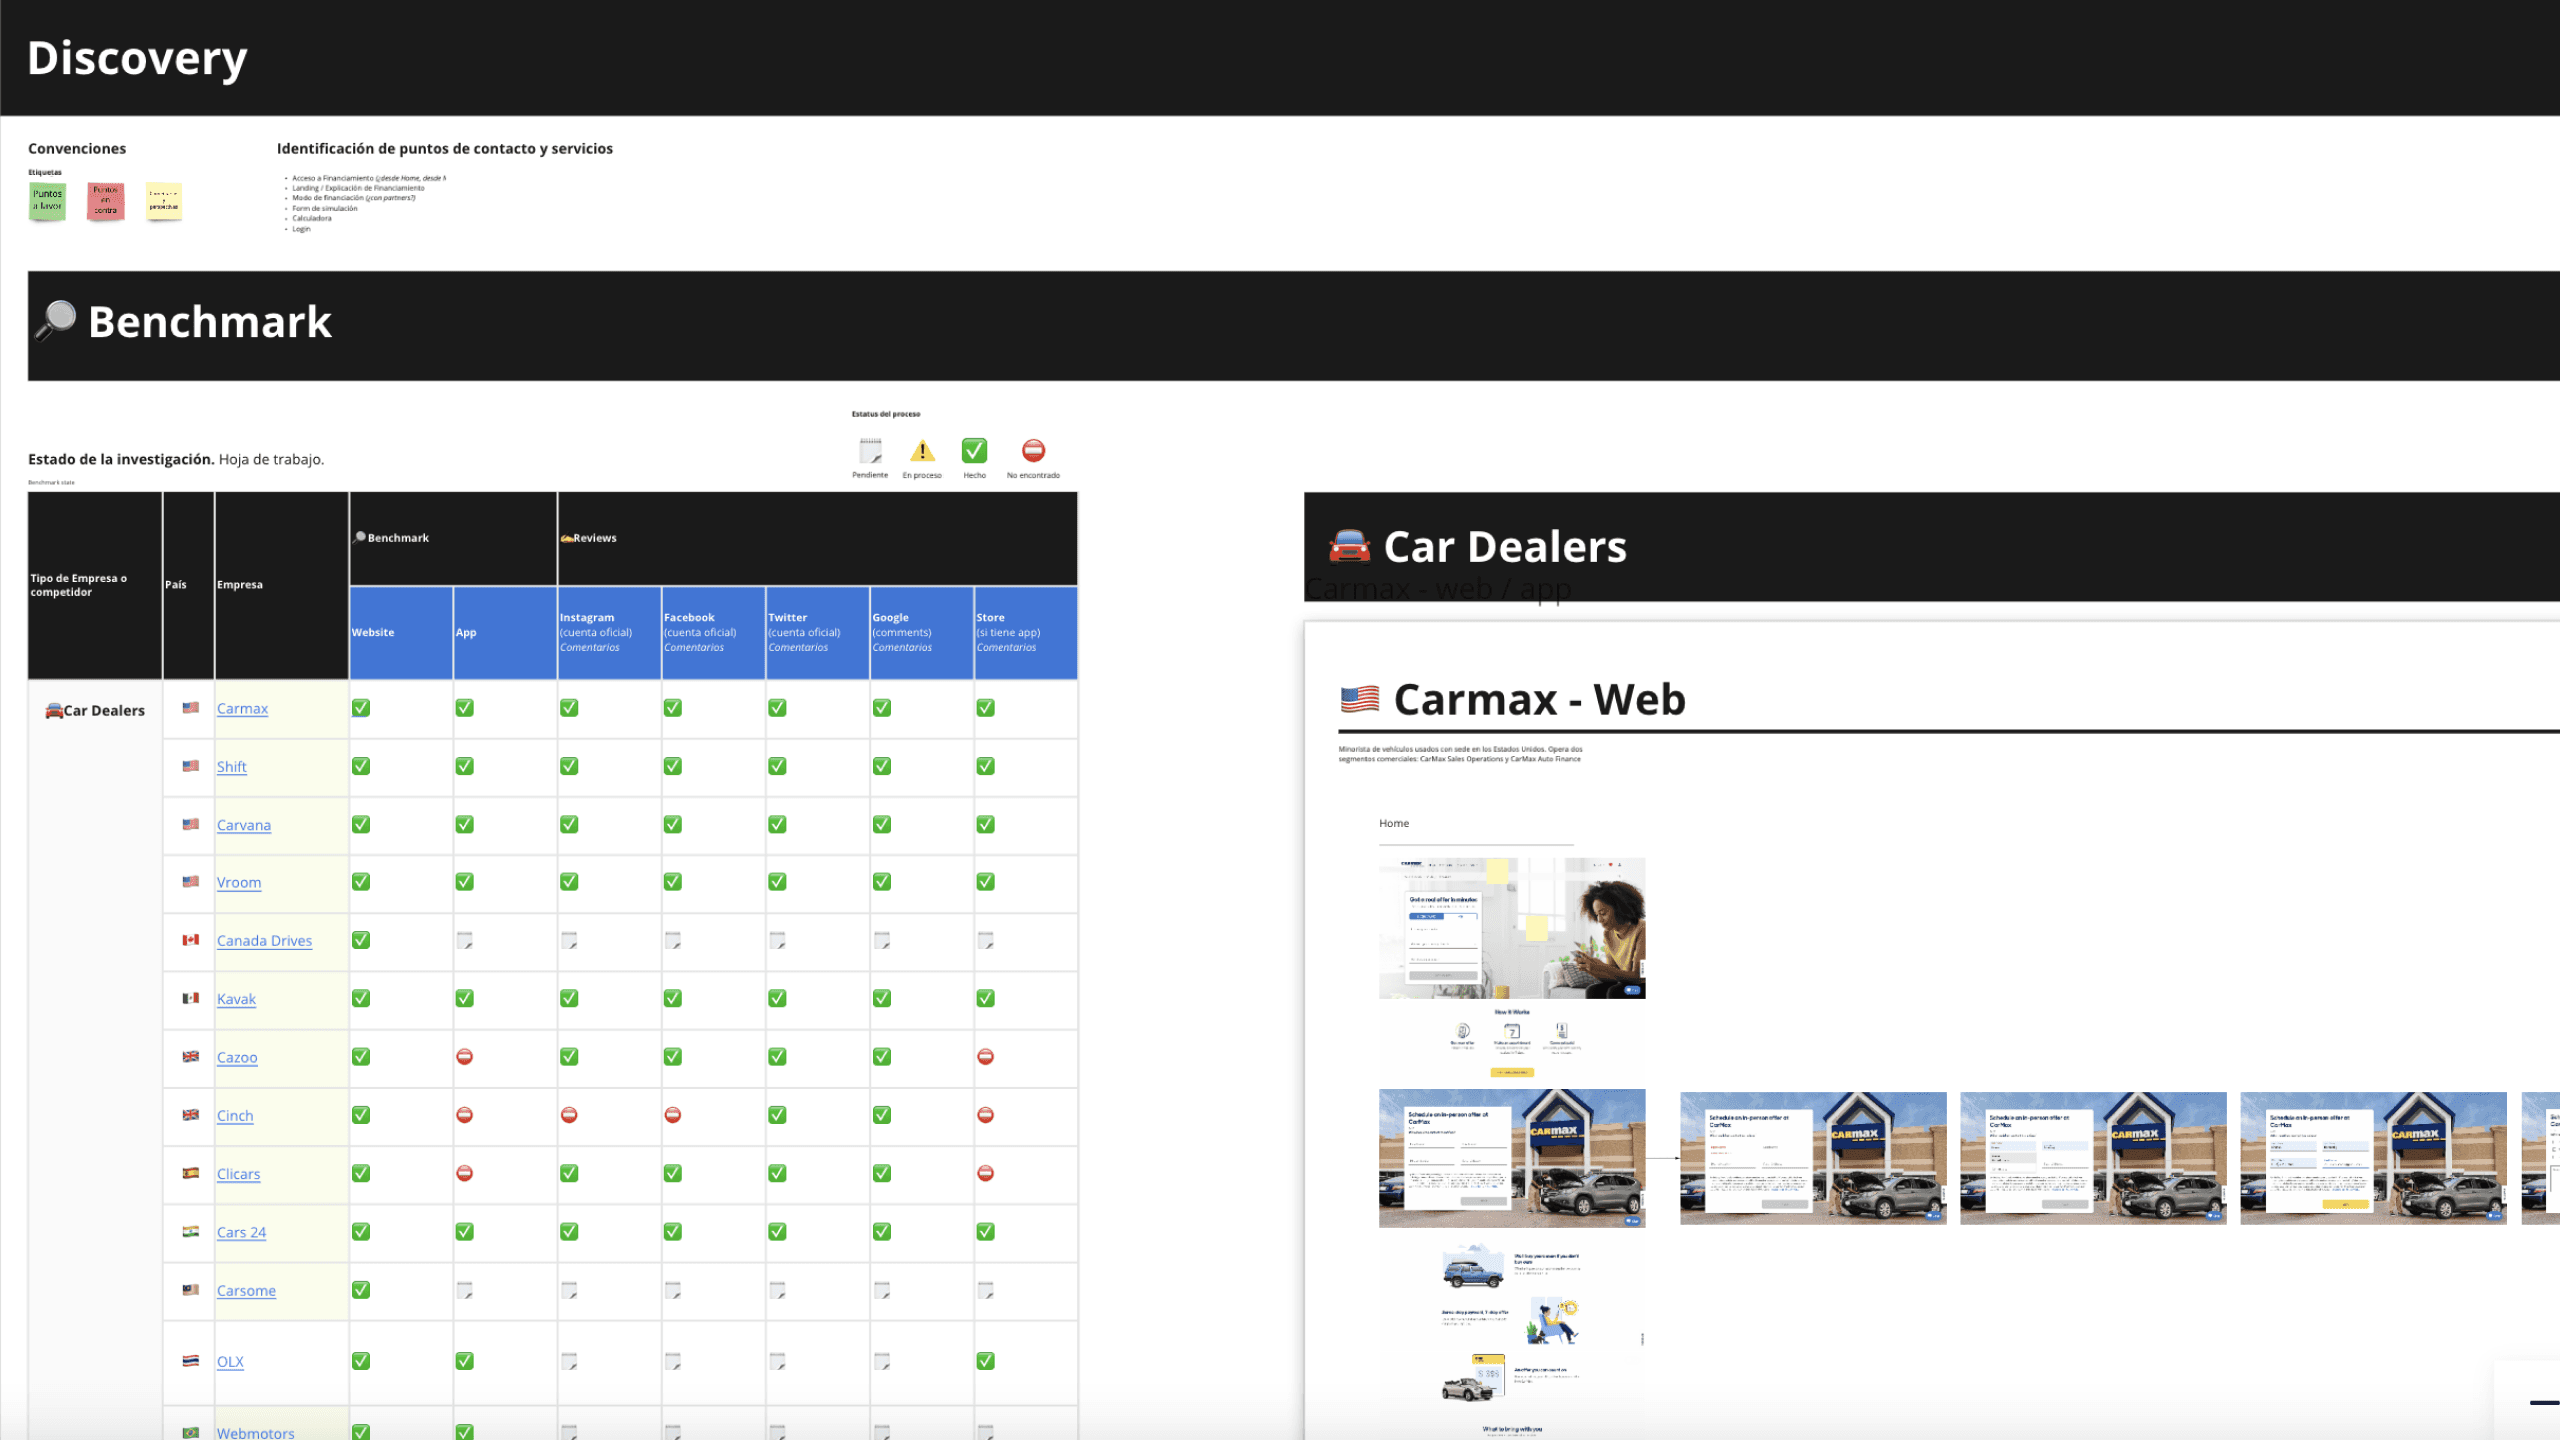Image resolution: width=2560 pixels, height=1440 pixels.
Task: Click the Convenciones heading
Action: [x=77, y=148]
